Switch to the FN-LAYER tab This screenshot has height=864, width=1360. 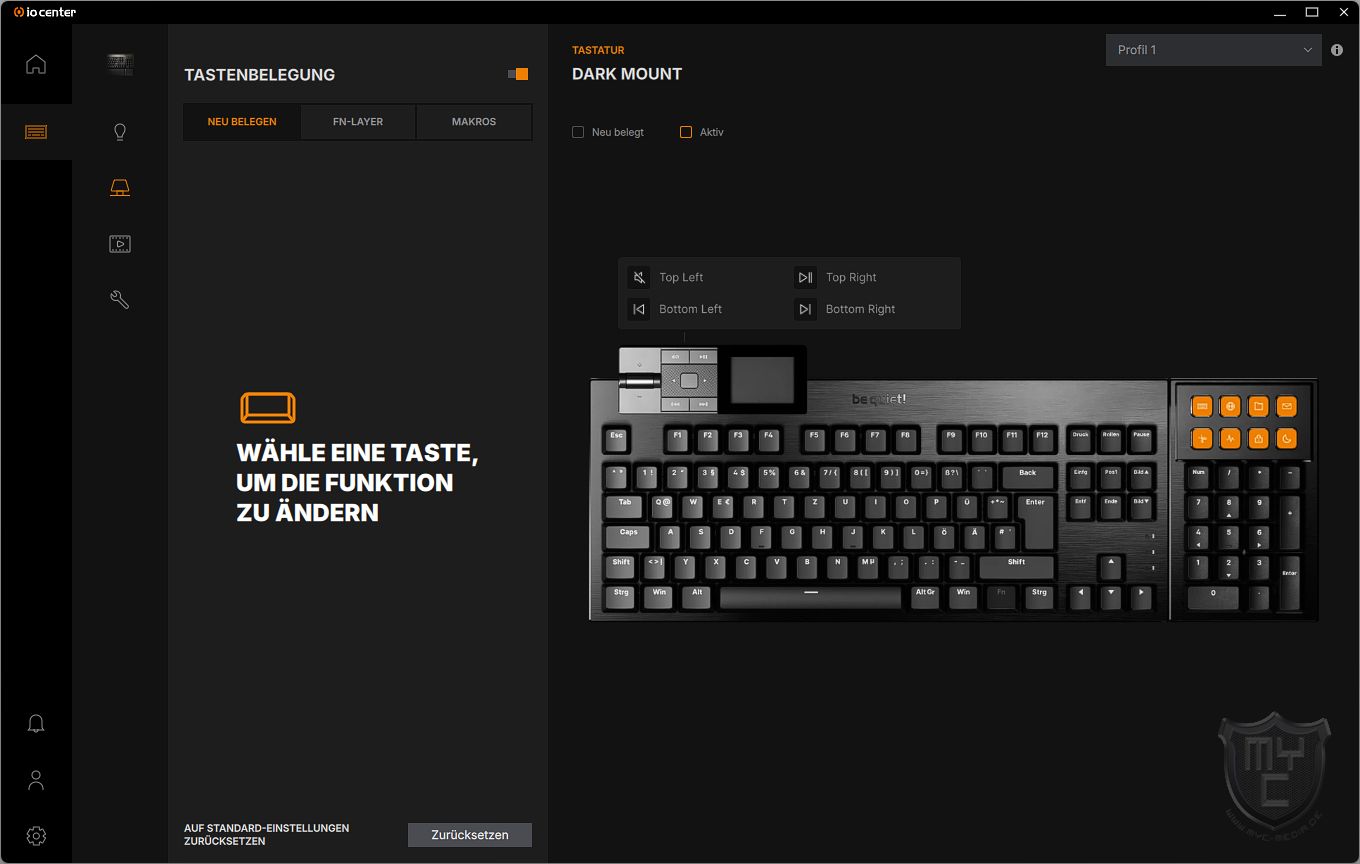tap(358, 122)
